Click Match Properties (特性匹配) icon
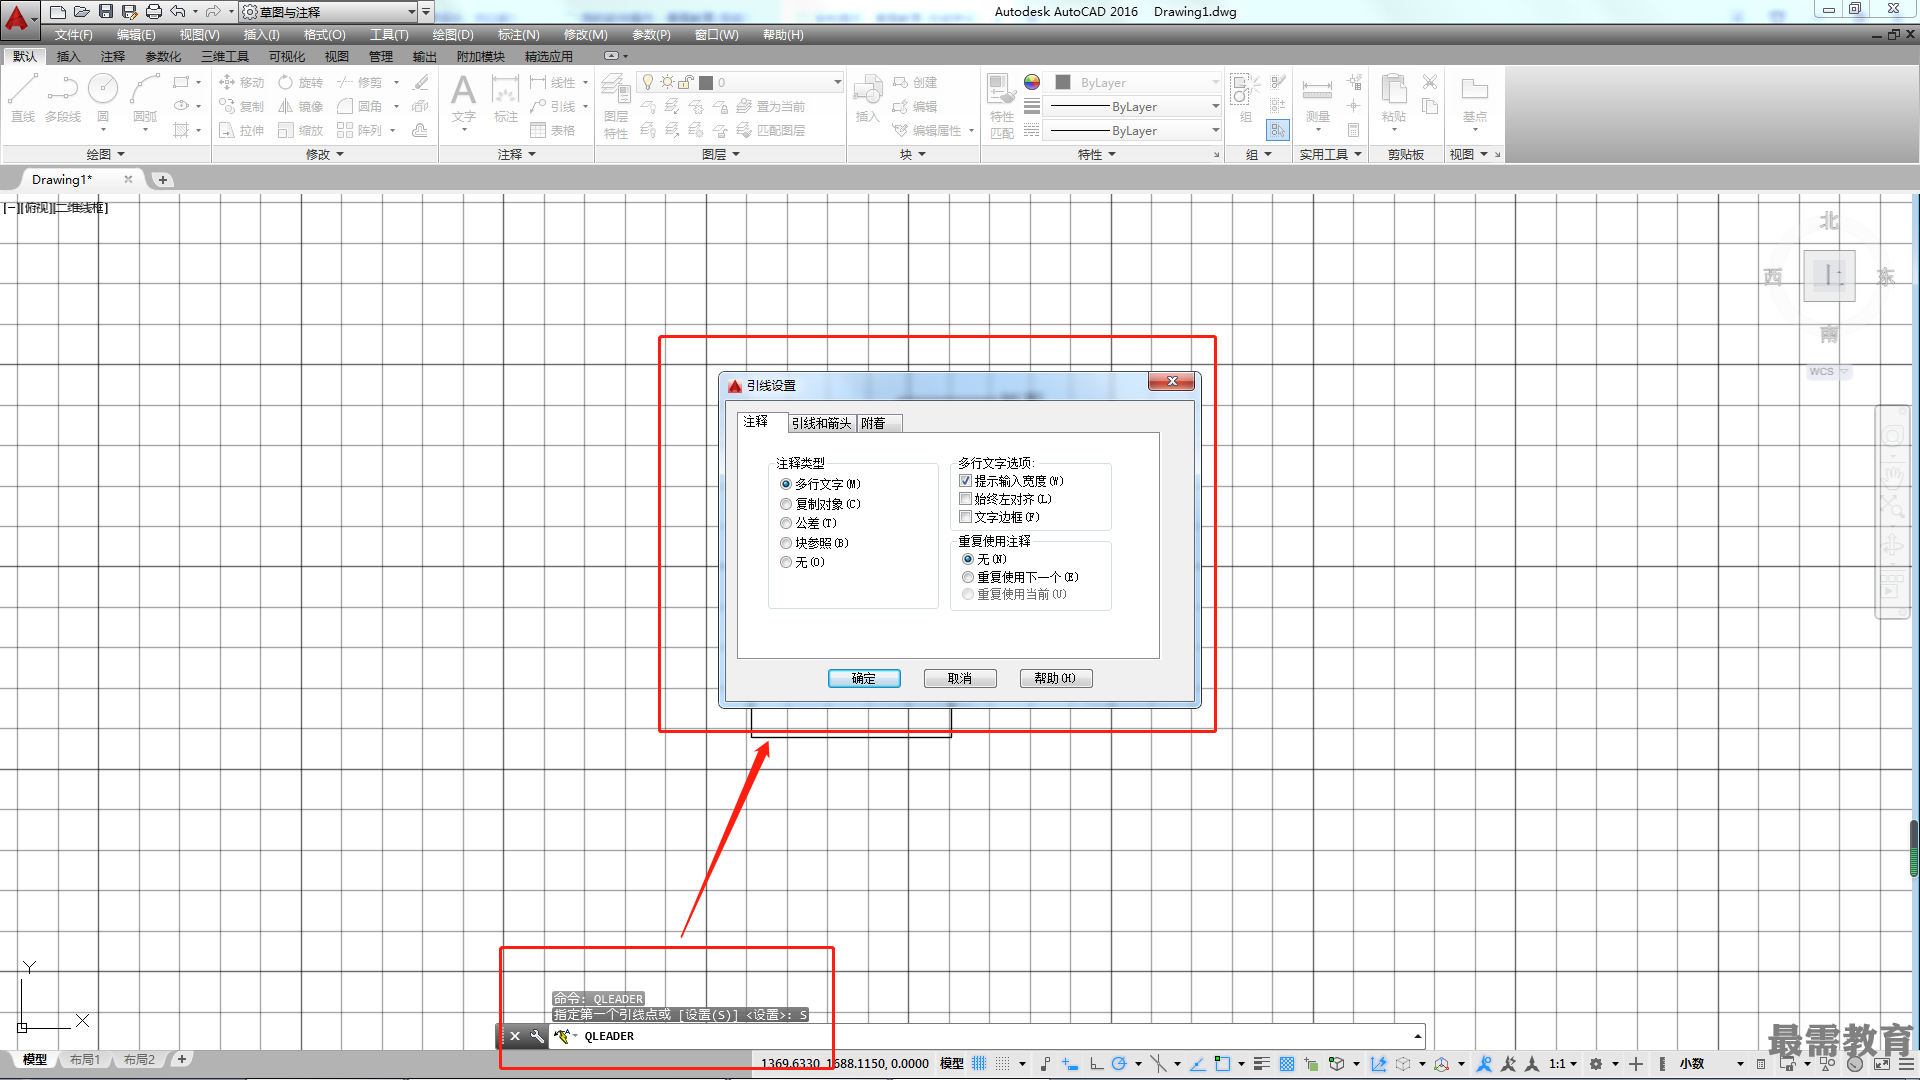 pyautogui.click(x=1001, y=106)
